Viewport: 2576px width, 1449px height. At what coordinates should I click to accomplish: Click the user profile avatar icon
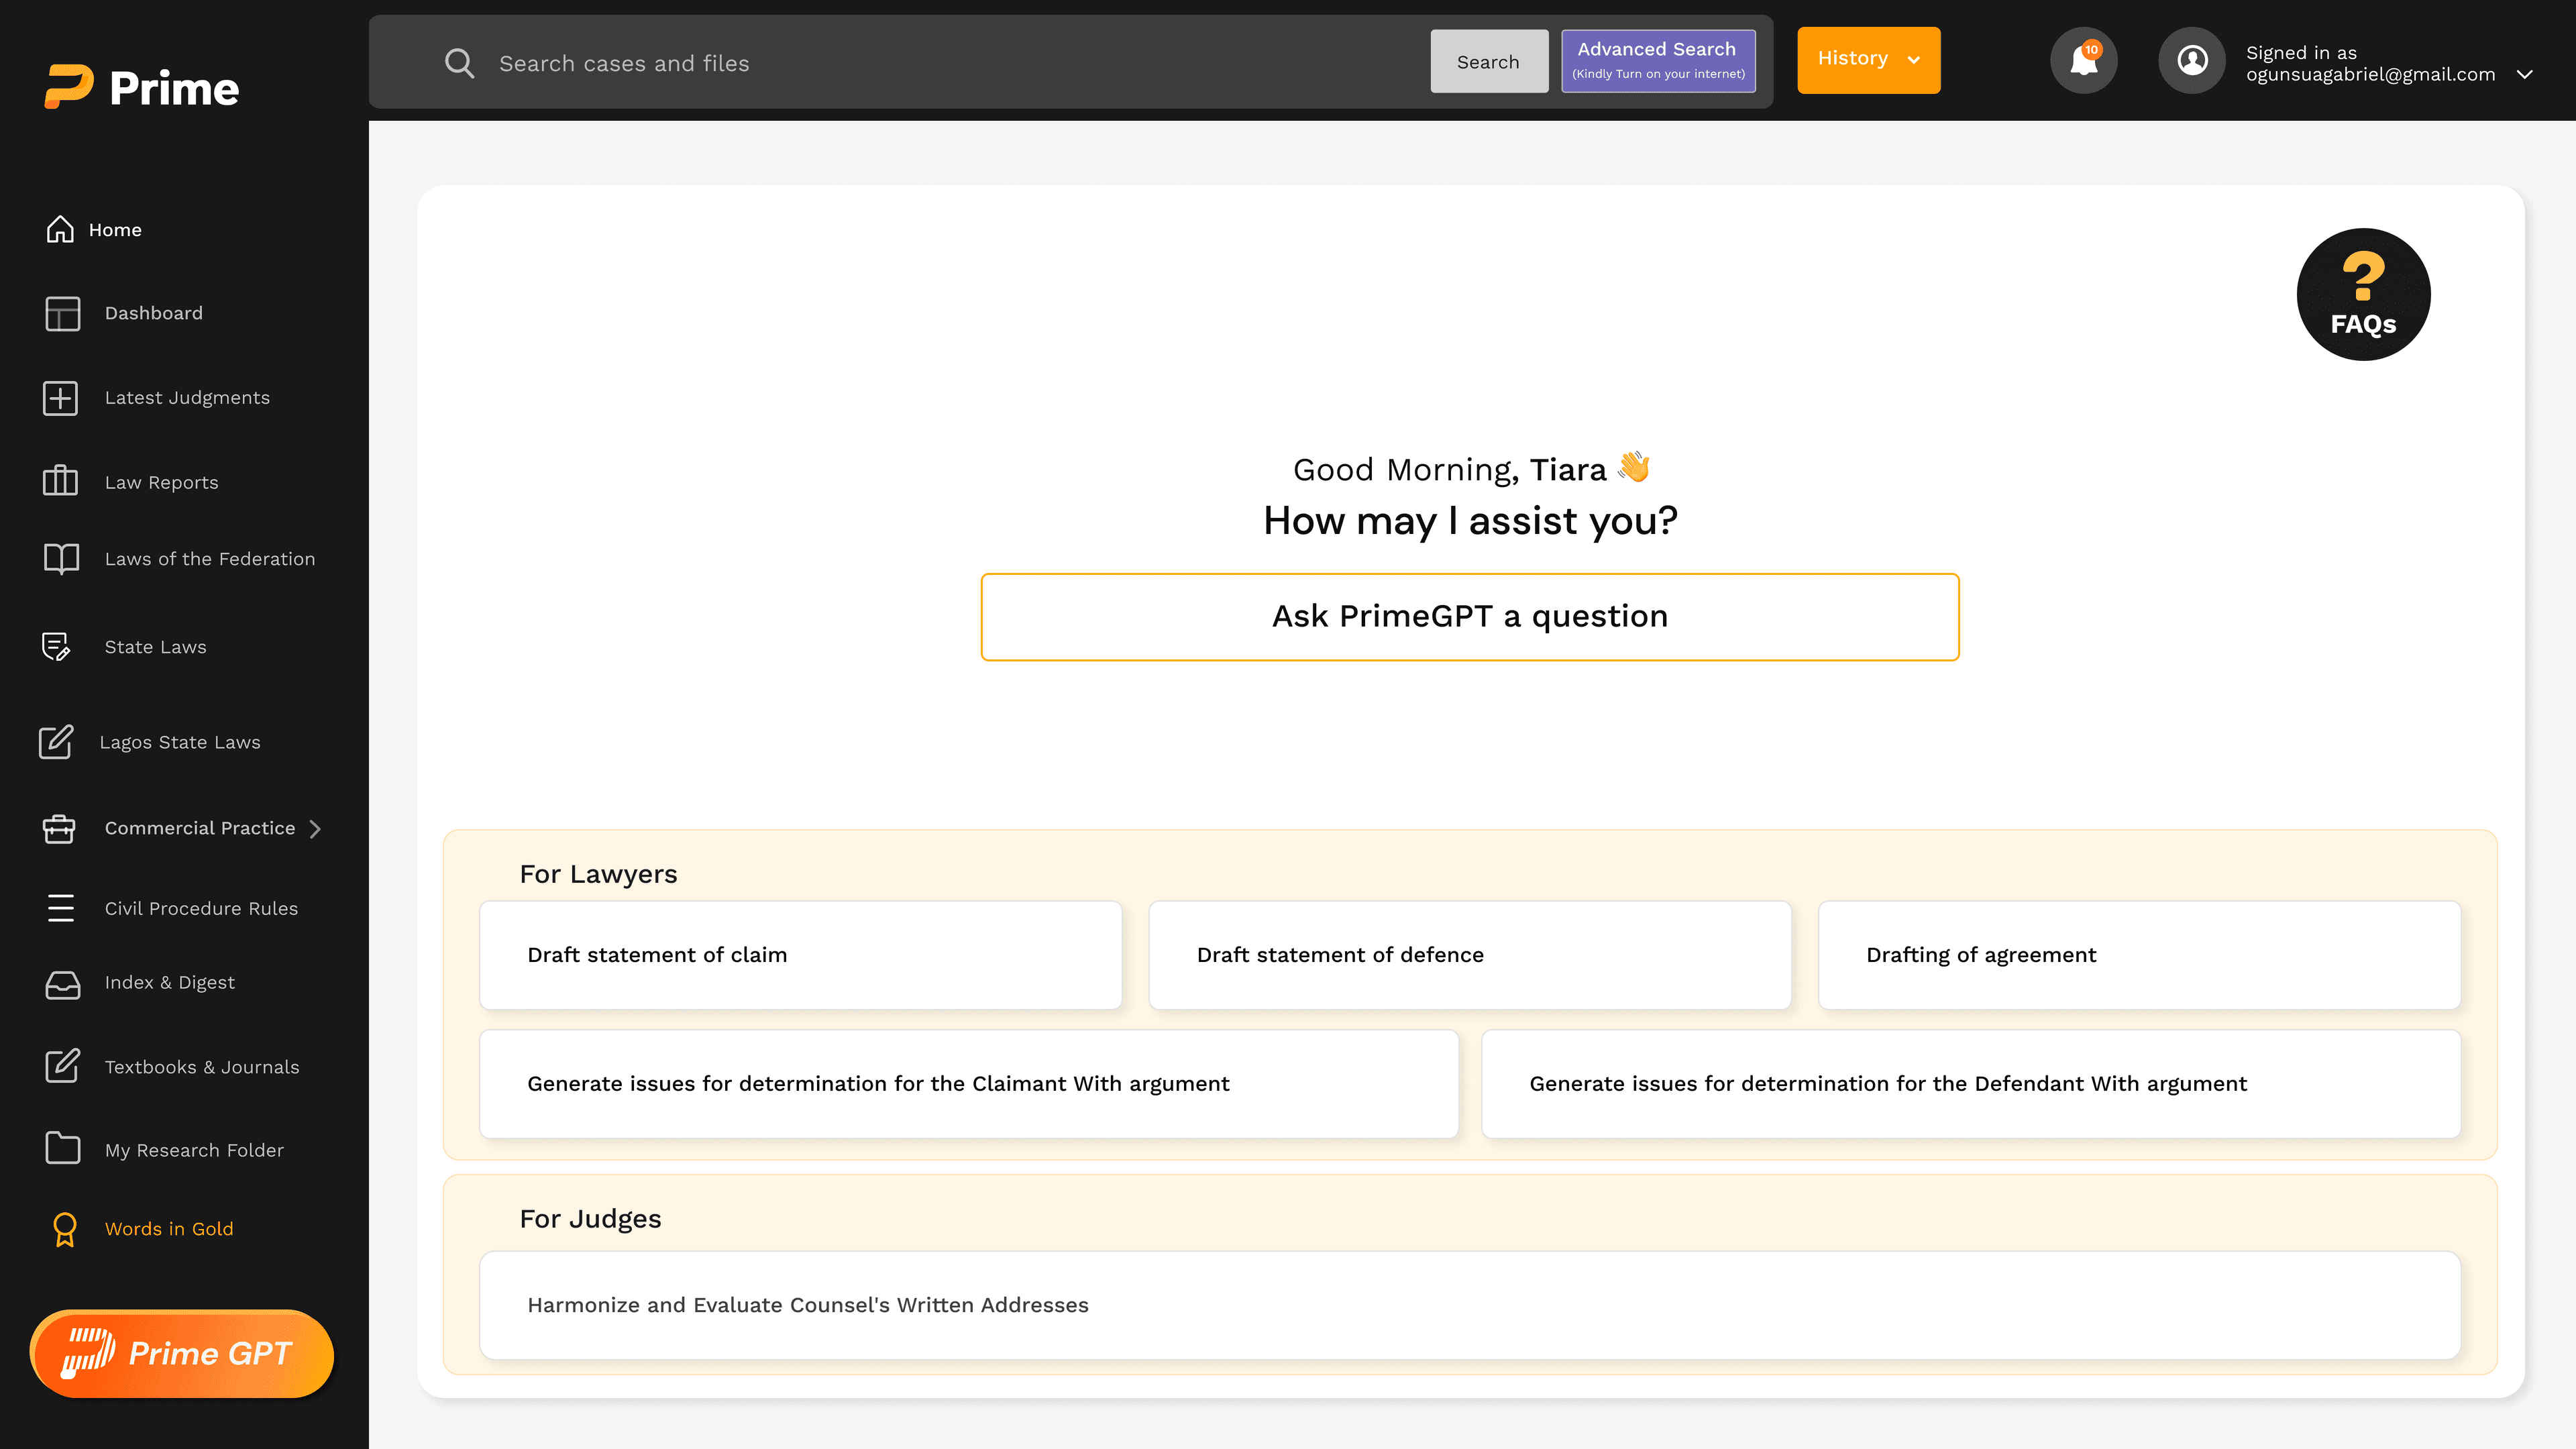tap(2191, 60)
